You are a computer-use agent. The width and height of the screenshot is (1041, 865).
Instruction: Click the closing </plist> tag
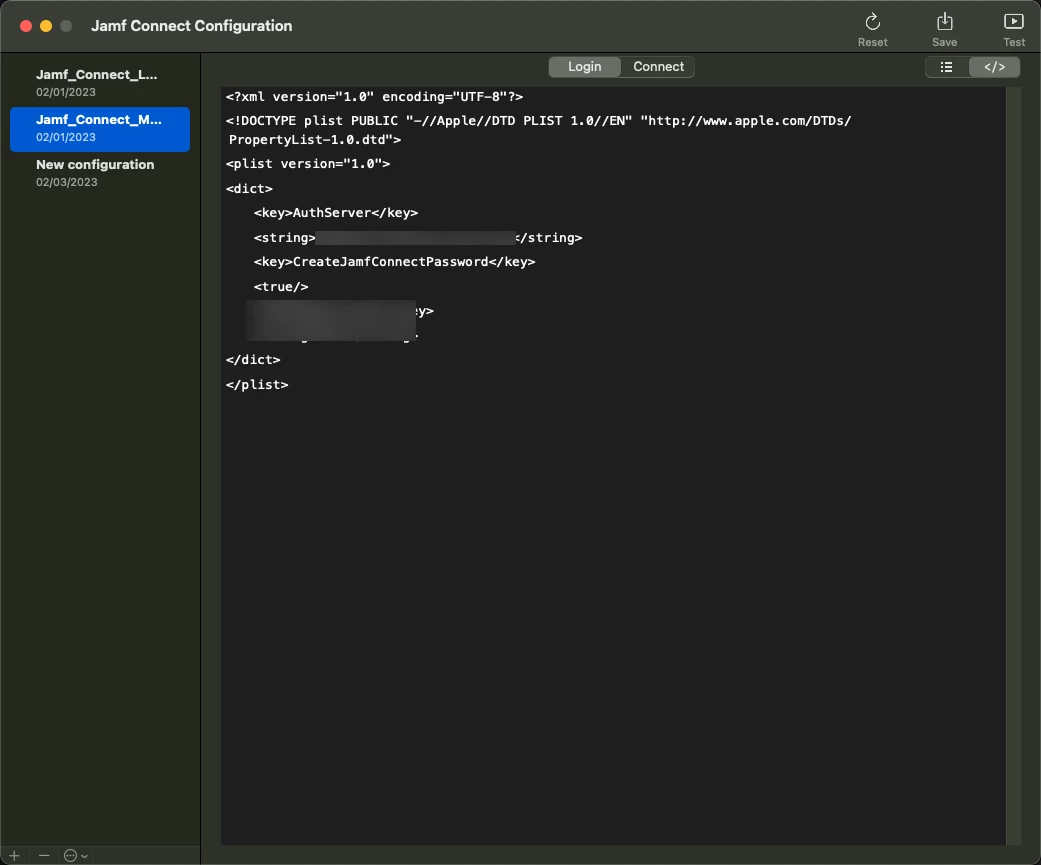pos(257,385)
